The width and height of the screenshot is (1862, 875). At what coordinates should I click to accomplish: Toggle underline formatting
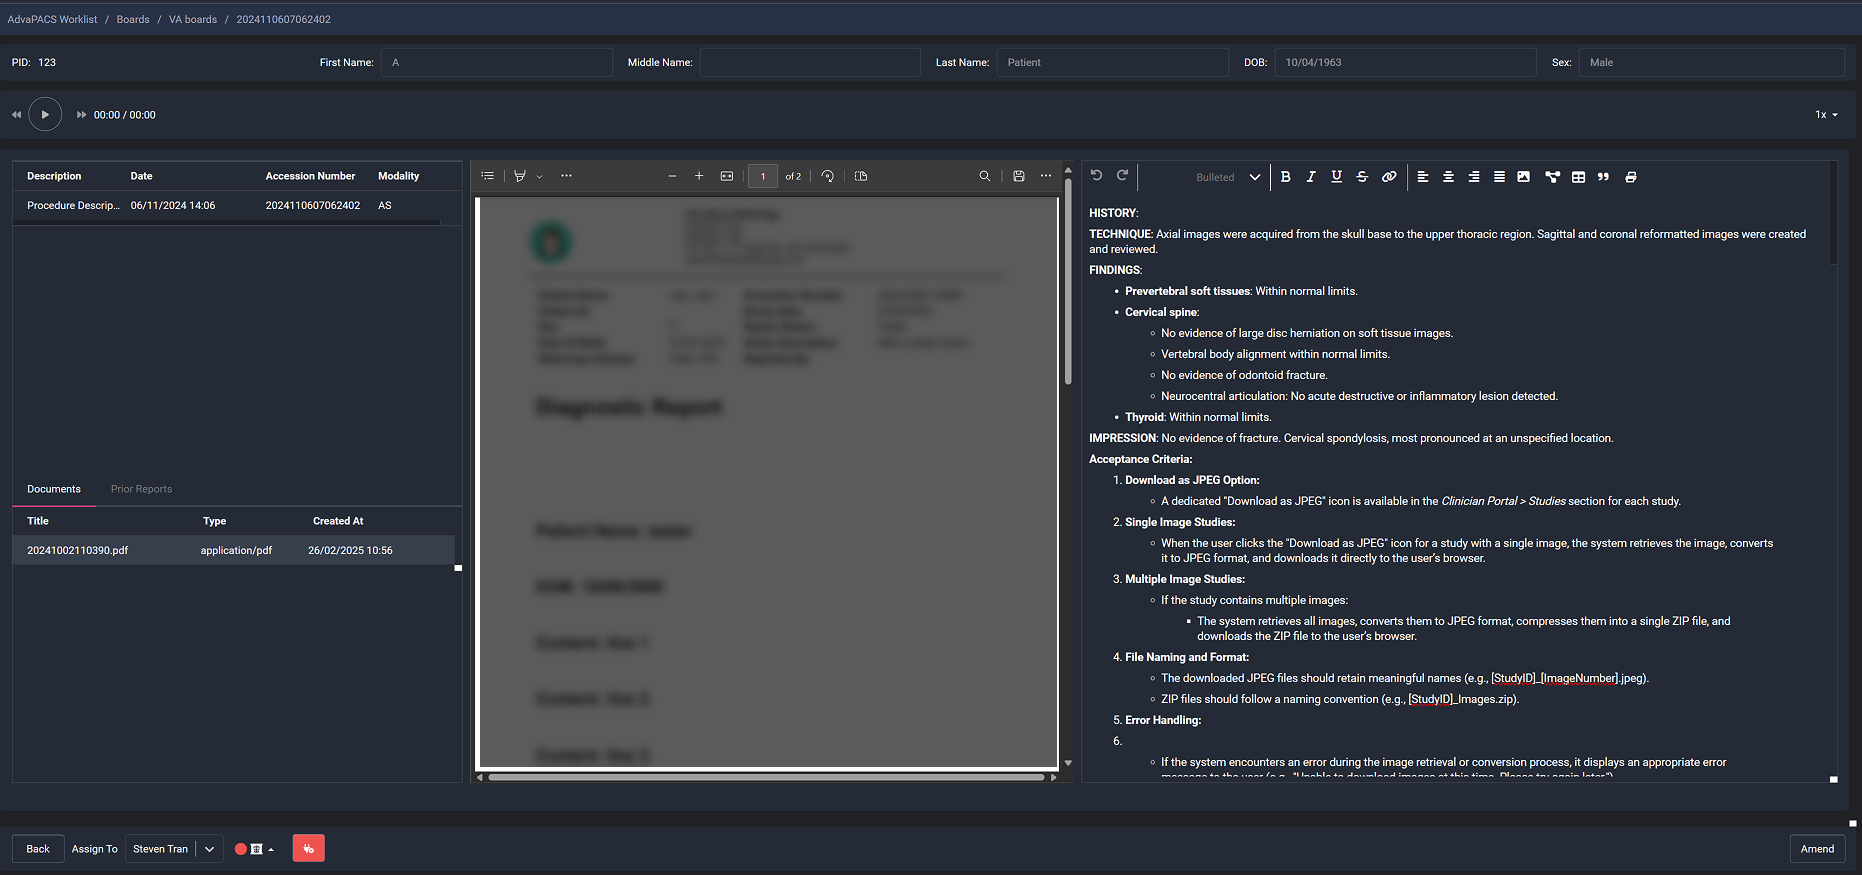pos(1337,177)
